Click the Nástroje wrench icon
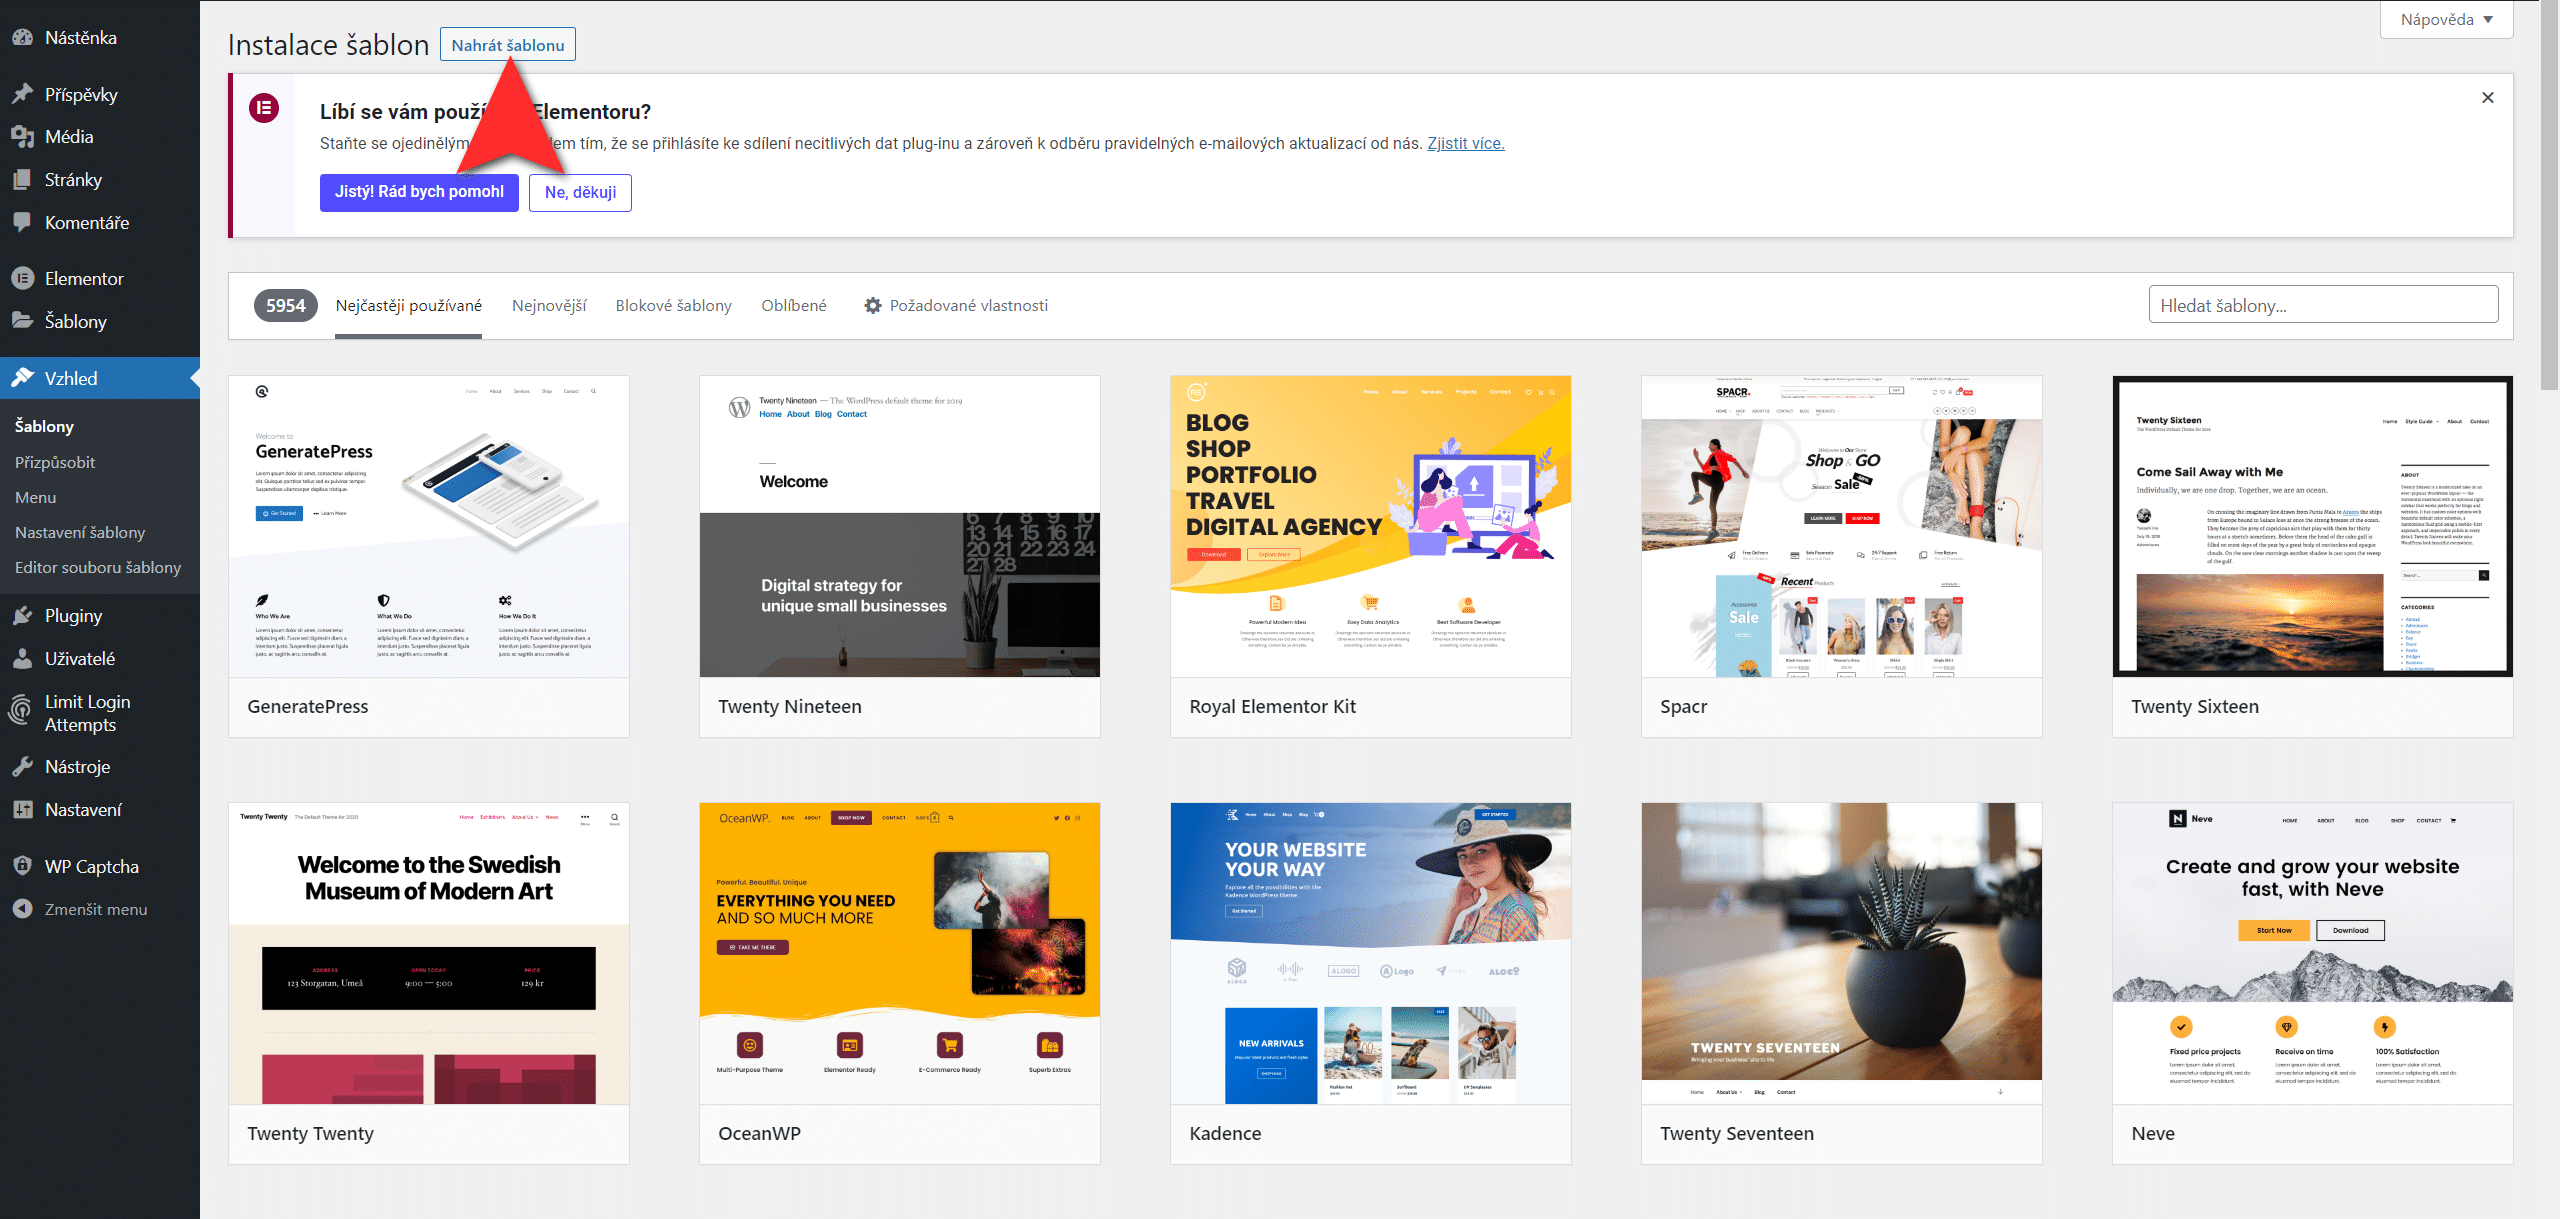This screenshot has height=1219, width=2560. (x=22, y=767)
